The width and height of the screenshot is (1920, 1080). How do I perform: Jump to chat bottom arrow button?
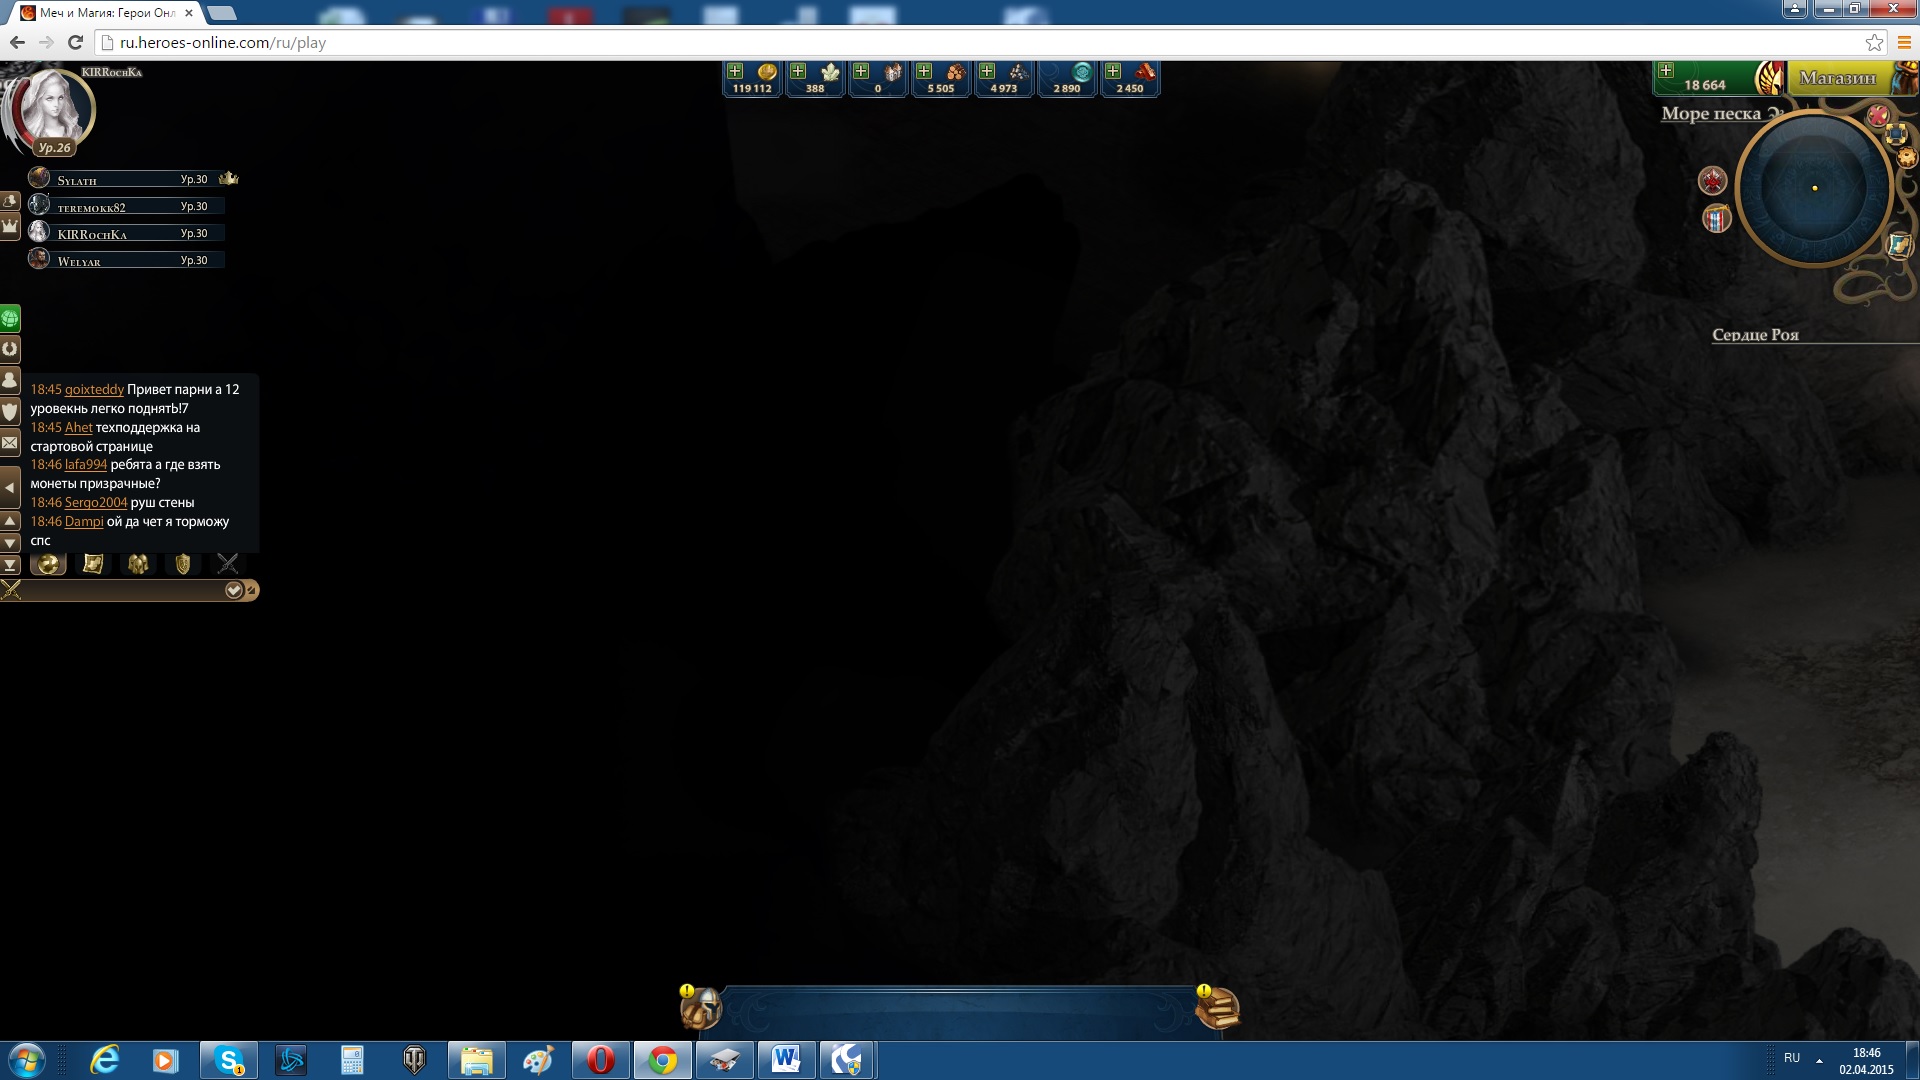10,565
